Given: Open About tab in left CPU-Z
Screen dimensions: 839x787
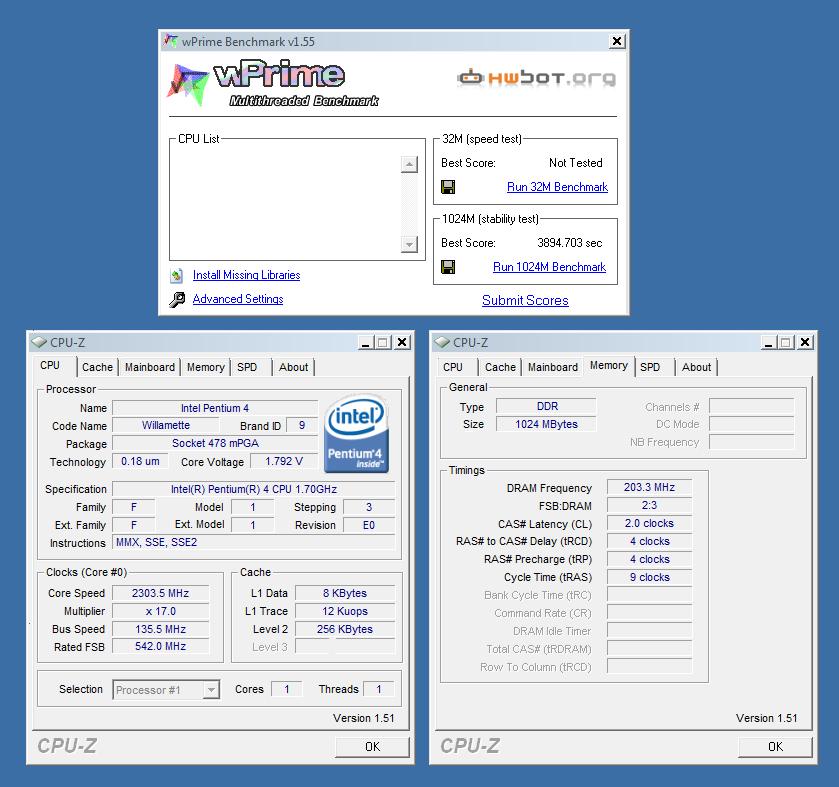Looking at the screenshot, I should (x=293, y=367).
